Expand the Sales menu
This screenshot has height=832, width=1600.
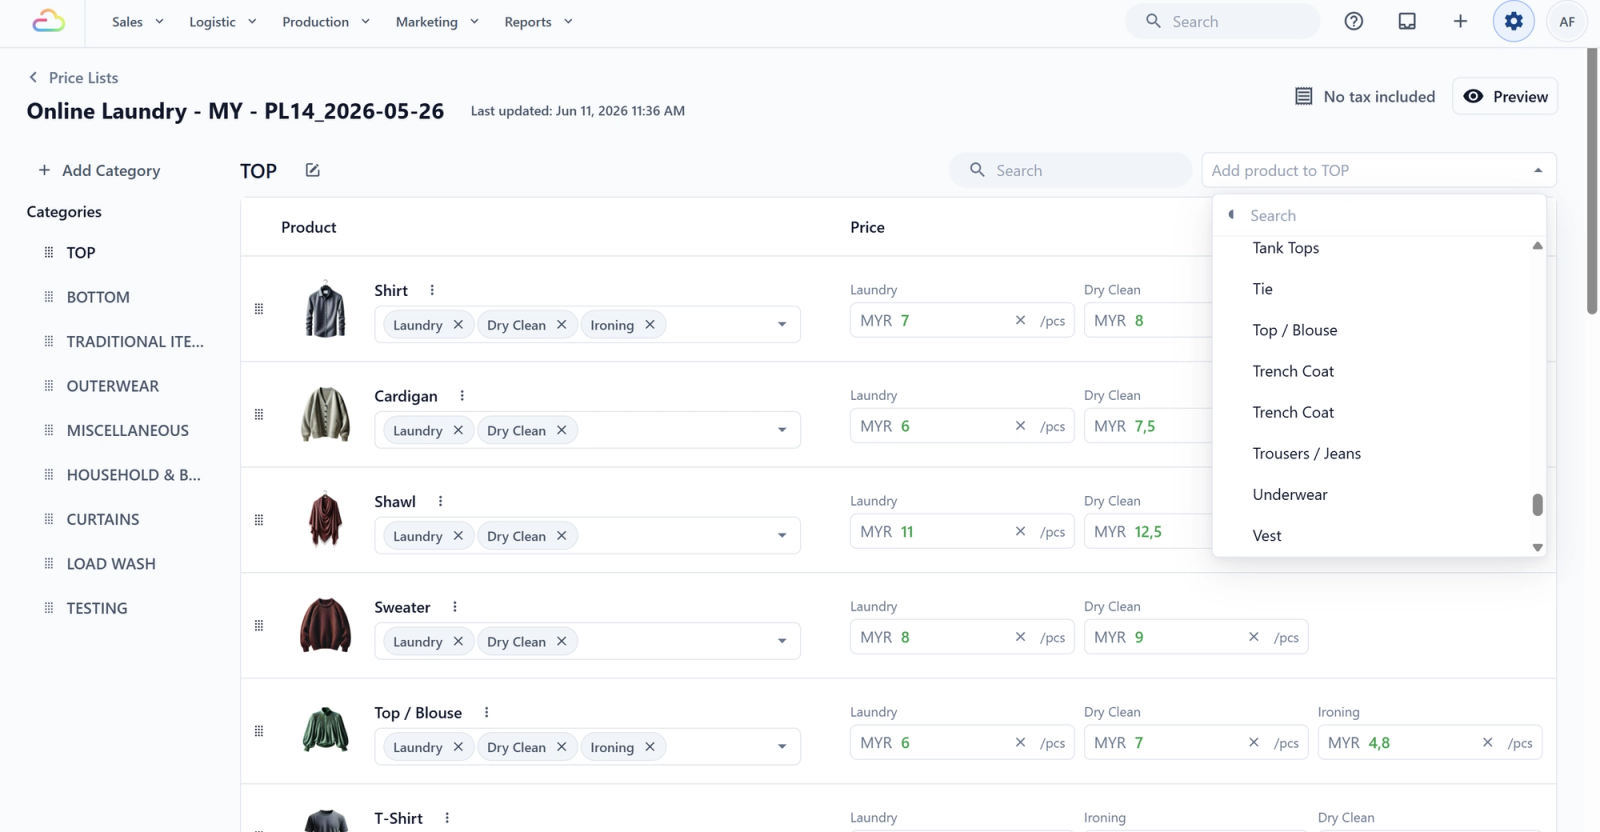[x=138, y=21]
